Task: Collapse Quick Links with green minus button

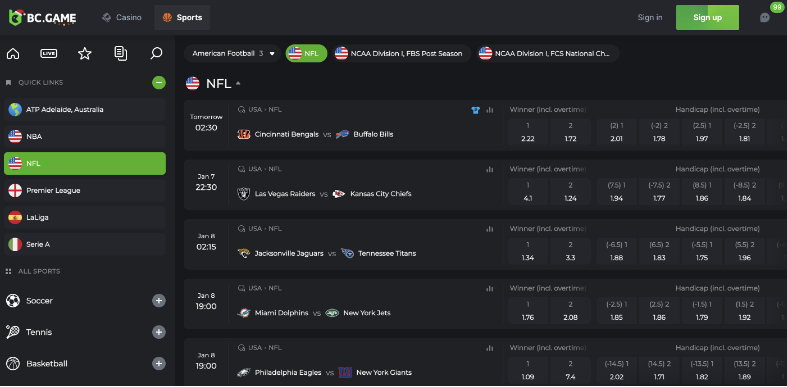Action: pos(159,82)
